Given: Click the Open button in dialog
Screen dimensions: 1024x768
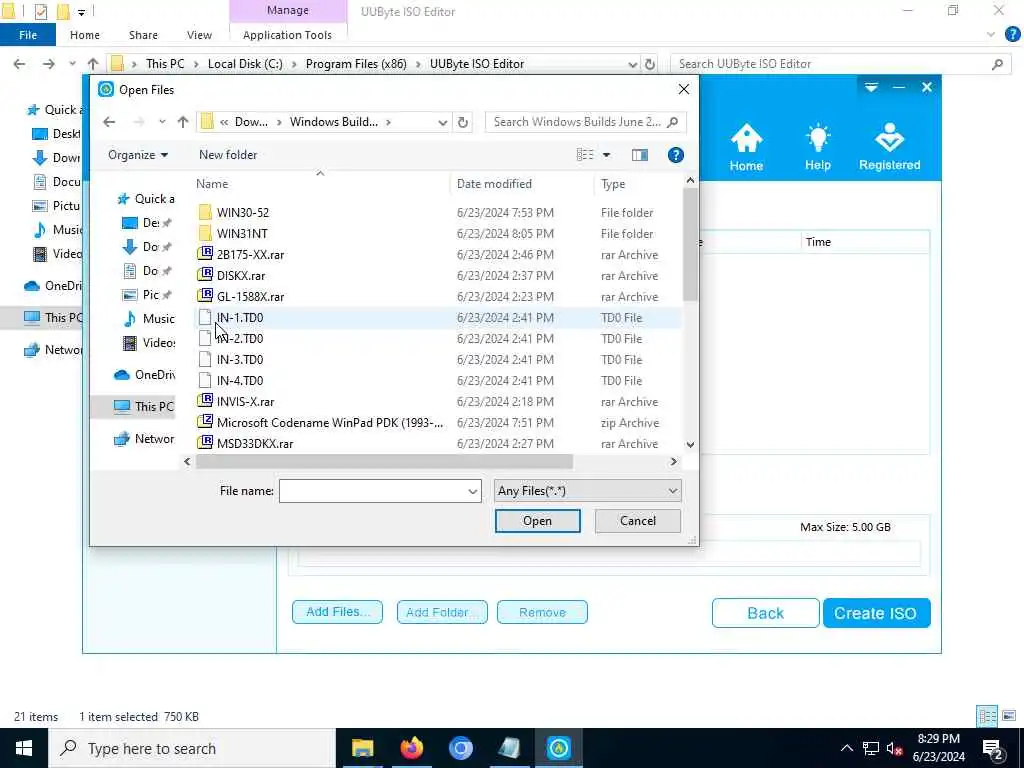Looking at the screenshot, I should tap(537, 520).
